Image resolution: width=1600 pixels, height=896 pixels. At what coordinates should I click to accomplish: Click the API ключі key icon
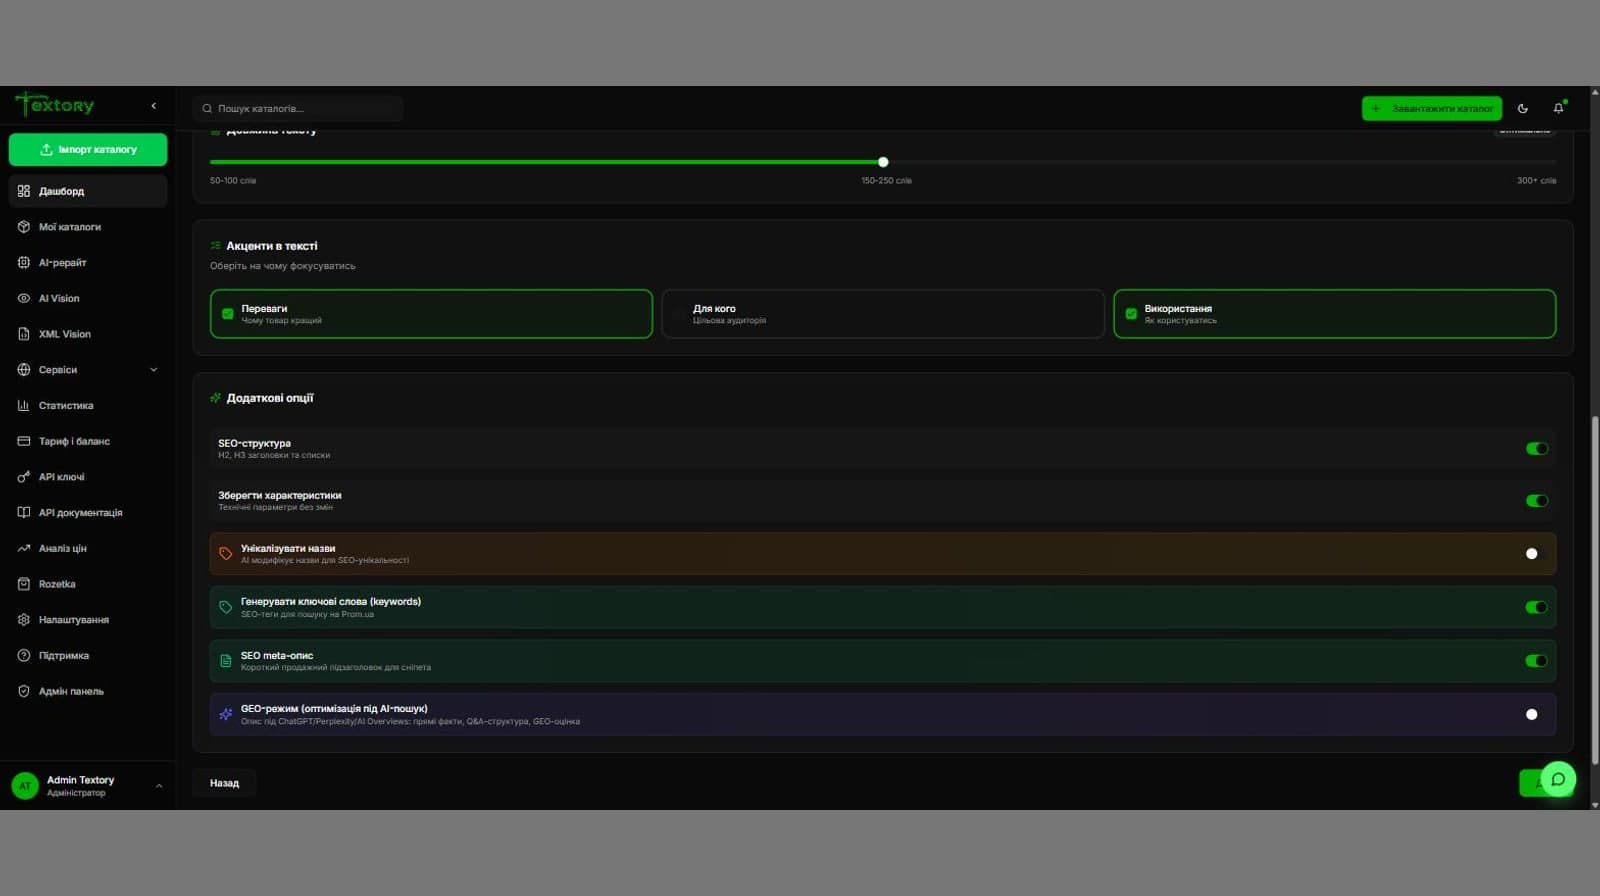pos(24,477)
